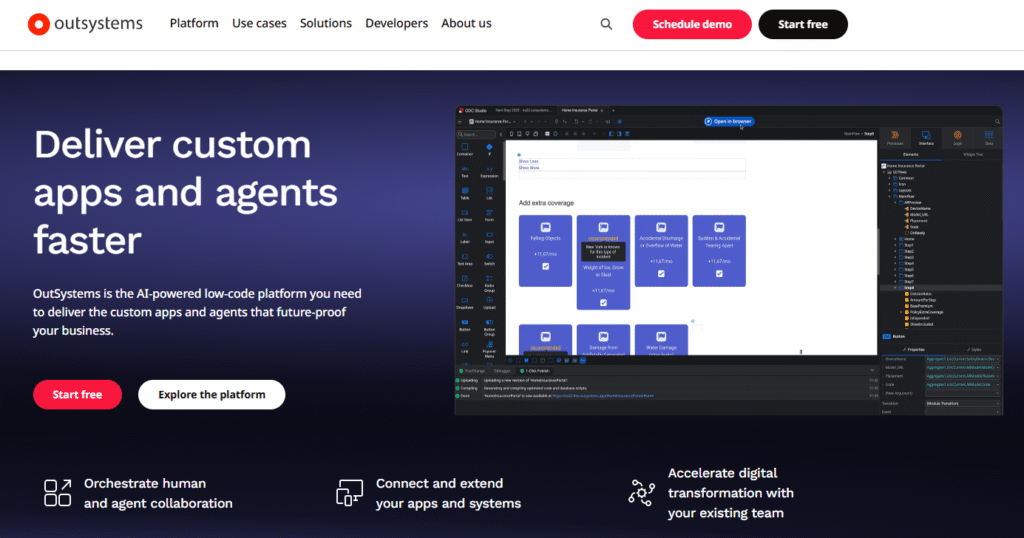
Task: Collapse the bottom publish panel chevron
Action: [x=872, y=370]
